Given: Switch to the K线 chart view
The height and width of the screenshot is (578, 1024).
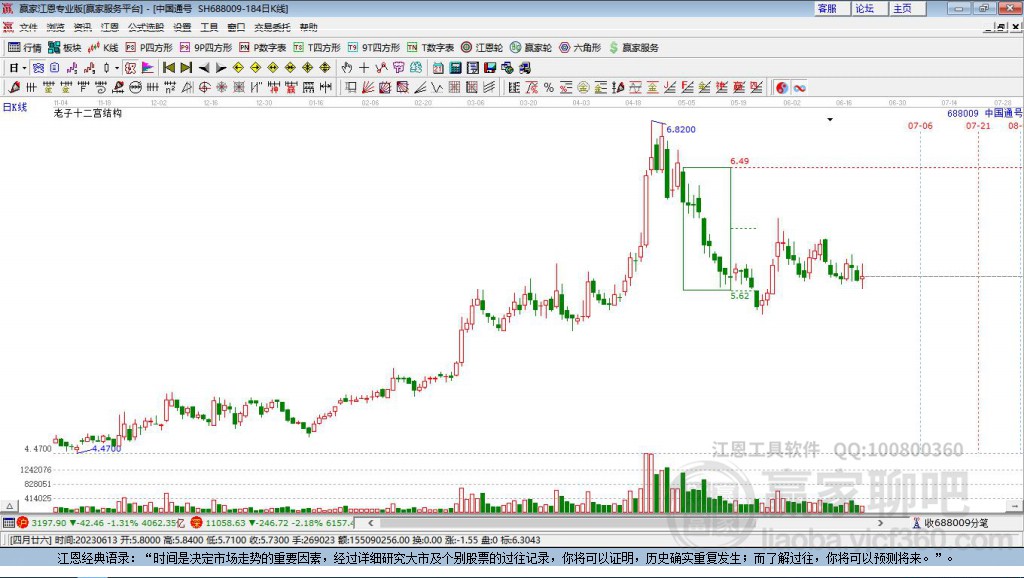Looking at the screenshot, I should 103,48.
